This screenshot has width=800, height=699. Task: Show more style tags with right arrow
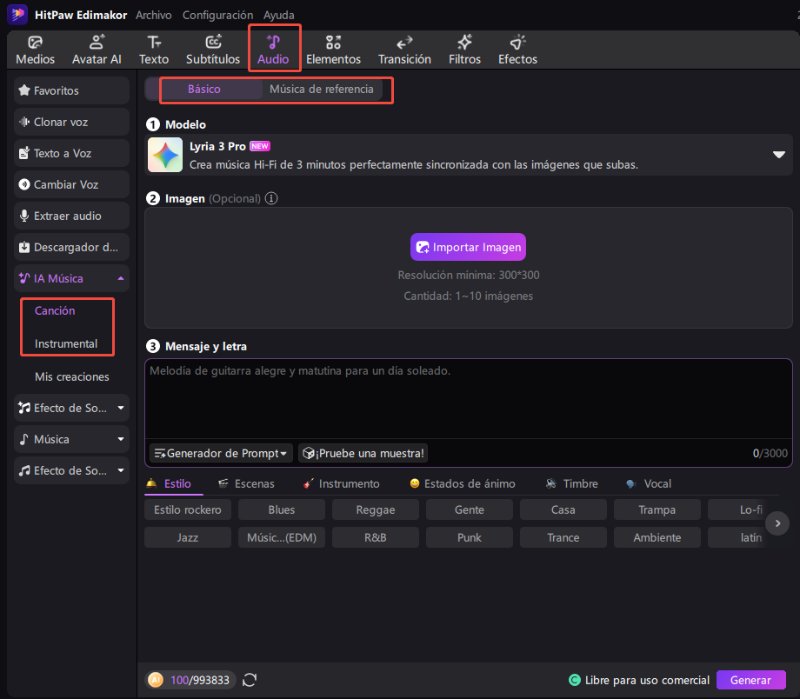pos(777,523)
